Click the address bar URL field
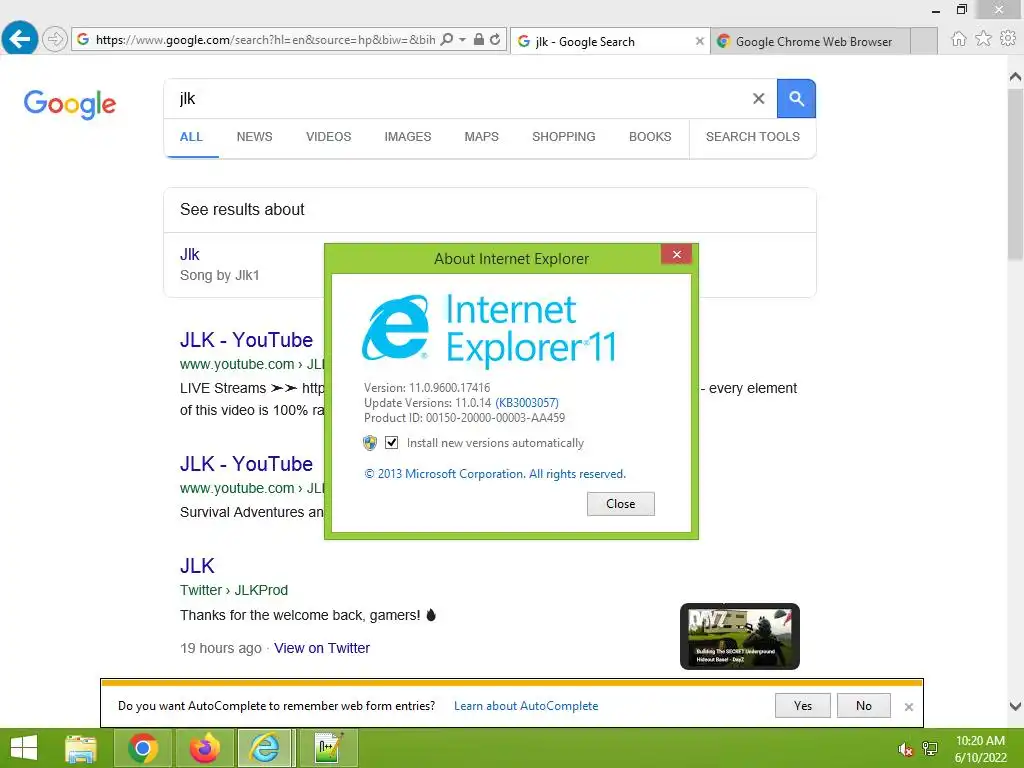The height and width of the screenshot is (768, 1024). [x=264, y=40]
